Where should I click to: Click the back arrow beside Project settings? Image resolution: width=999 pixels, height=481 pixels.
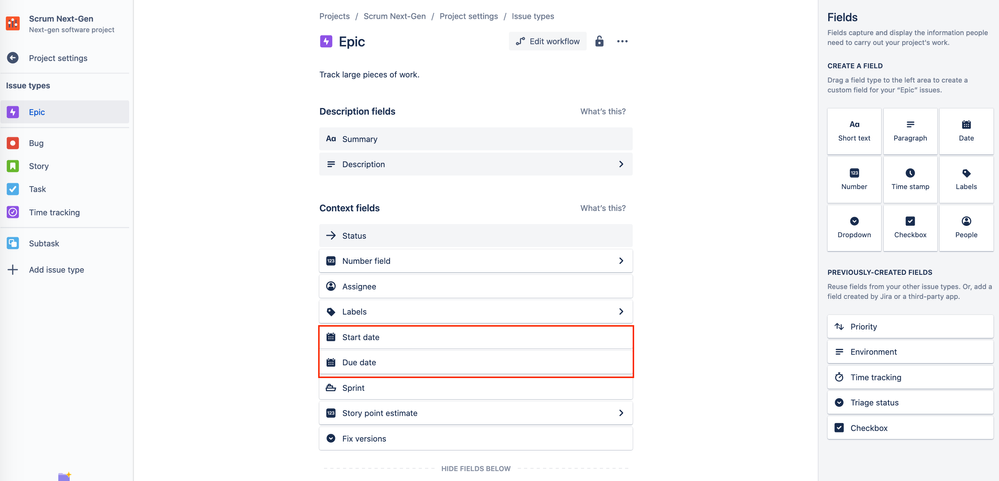pos(13,58)
